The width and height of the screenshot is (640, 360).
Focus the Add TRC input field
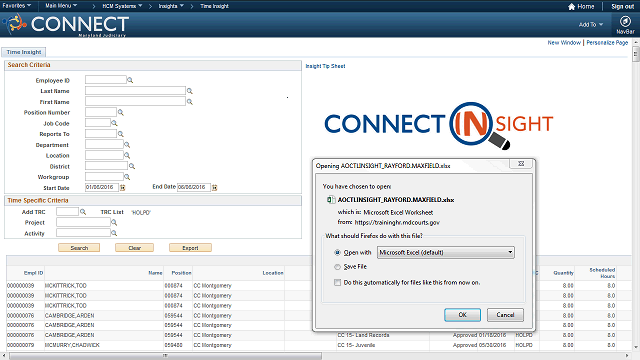click(x=67, y=211)
